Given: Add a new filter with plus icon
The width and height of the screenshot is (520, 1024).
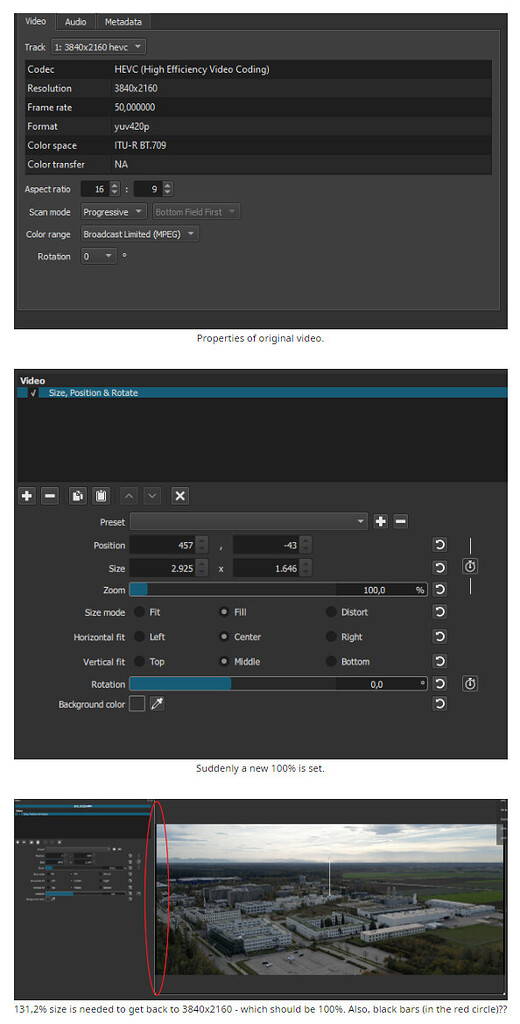Looking at the screenshot, I should click(27, 496).
